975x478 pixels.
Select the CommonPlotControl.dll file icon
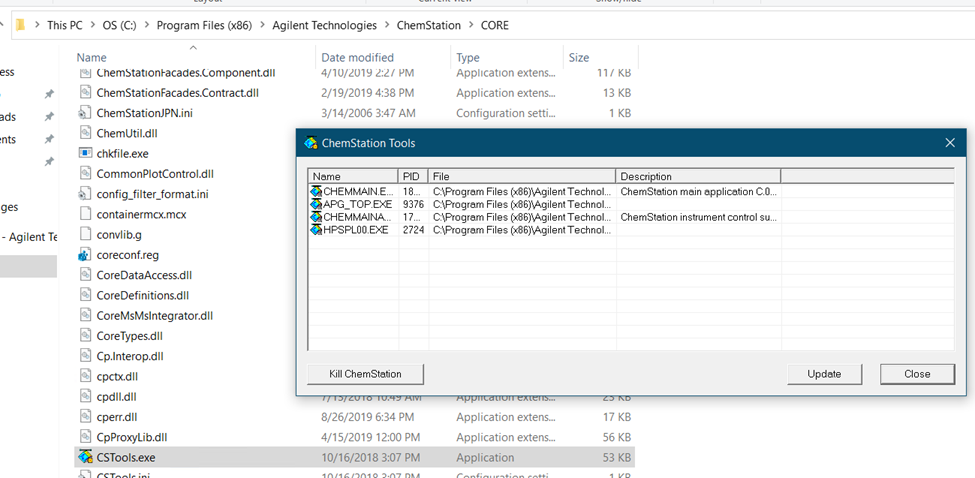(x=85, y=174)
